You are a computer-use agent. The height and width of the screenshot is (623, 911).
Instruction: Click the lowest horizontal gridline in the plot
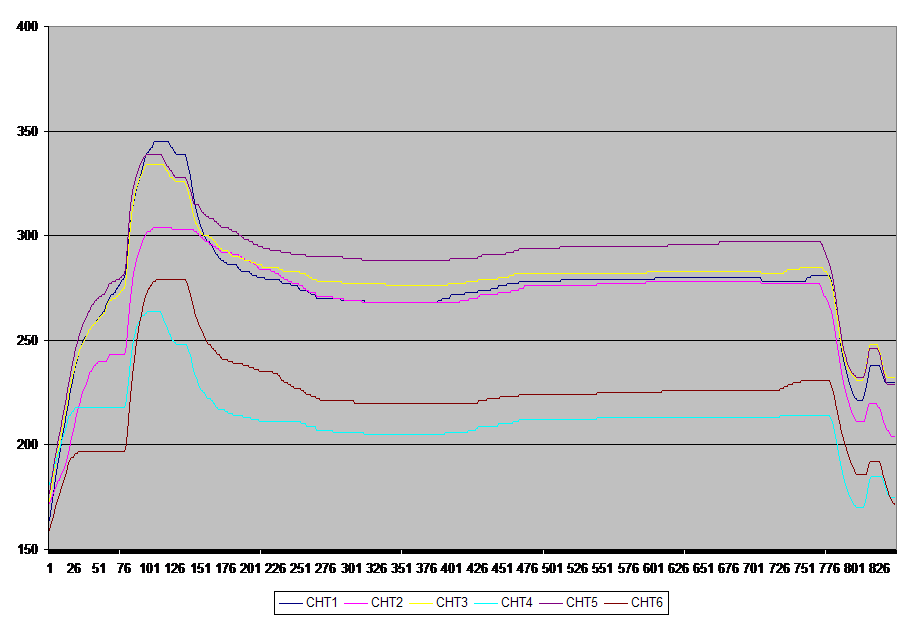[470, 444]
